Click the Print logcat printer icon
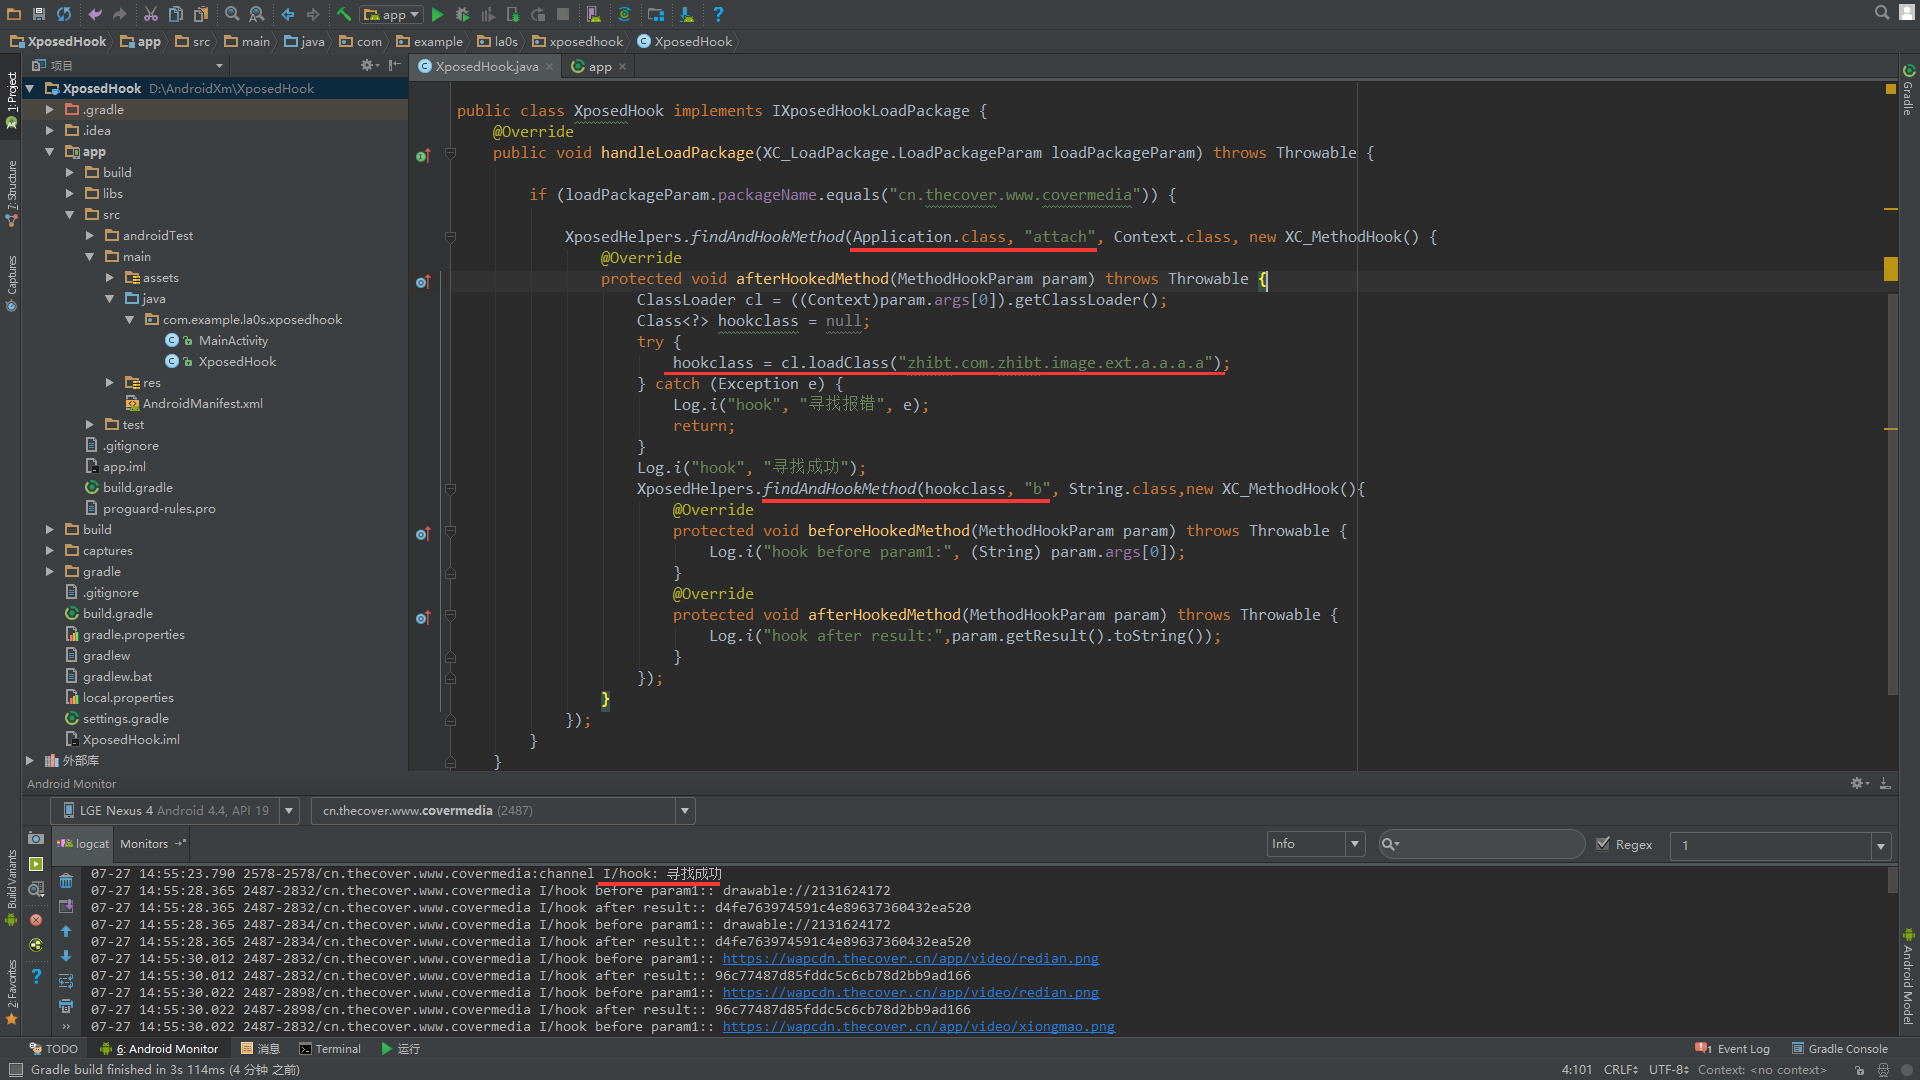The width and height of the screenshot is (1920, 1080). tap(66, 1006)
